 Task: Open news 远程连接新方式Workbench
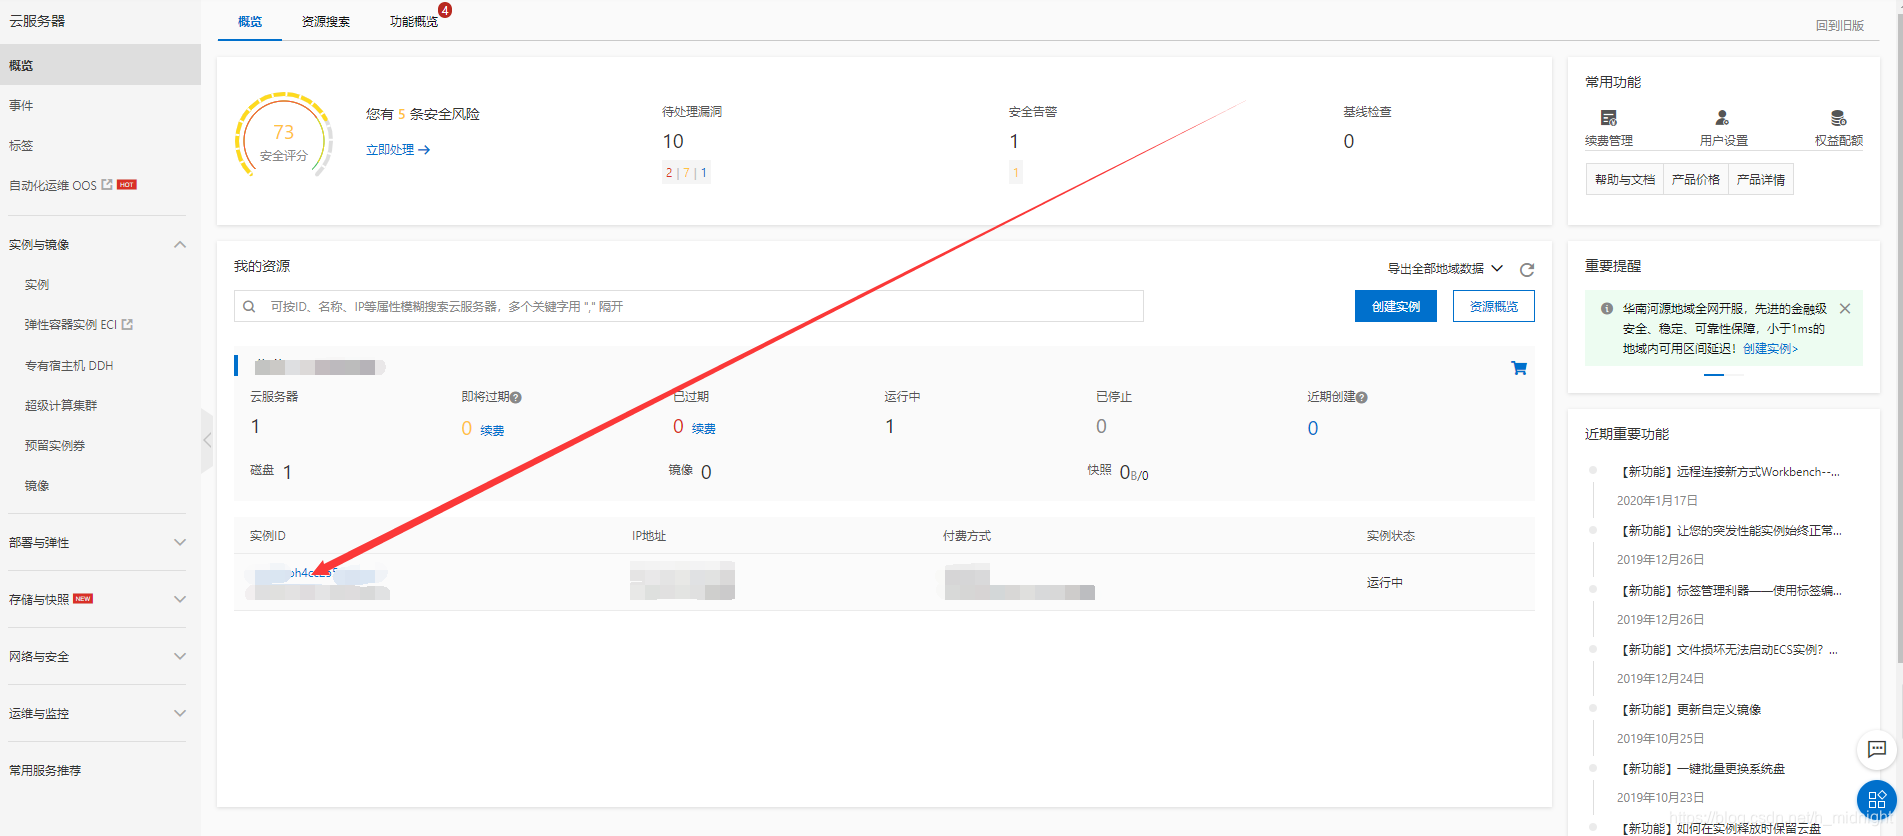click(x=1730, y=472)
